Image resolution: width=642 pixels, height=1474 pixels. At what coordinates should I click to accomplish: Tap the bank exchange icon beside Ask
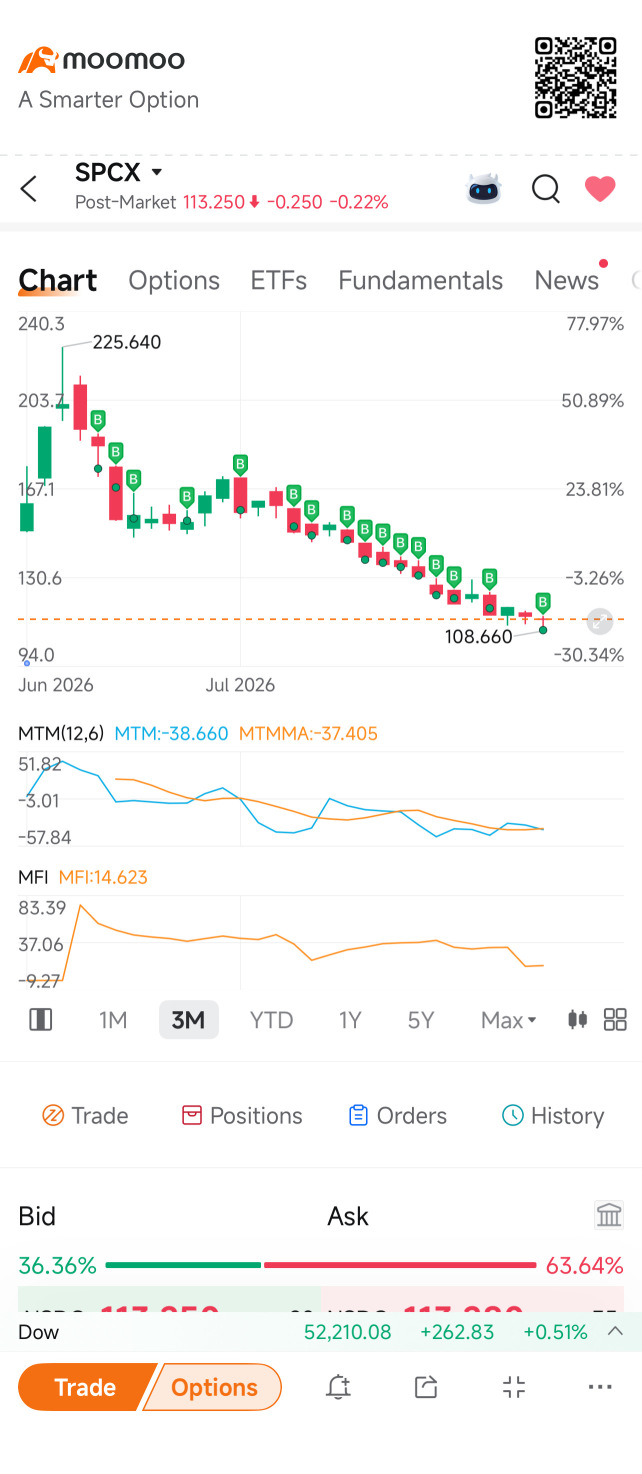click(x=609, y=1215)
